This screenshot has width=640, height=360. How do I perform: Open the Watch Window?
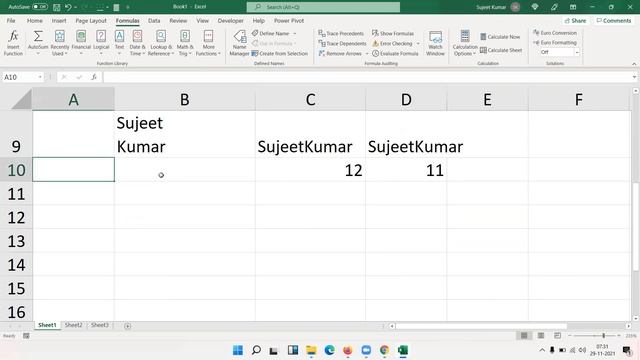tap(435, 43)
